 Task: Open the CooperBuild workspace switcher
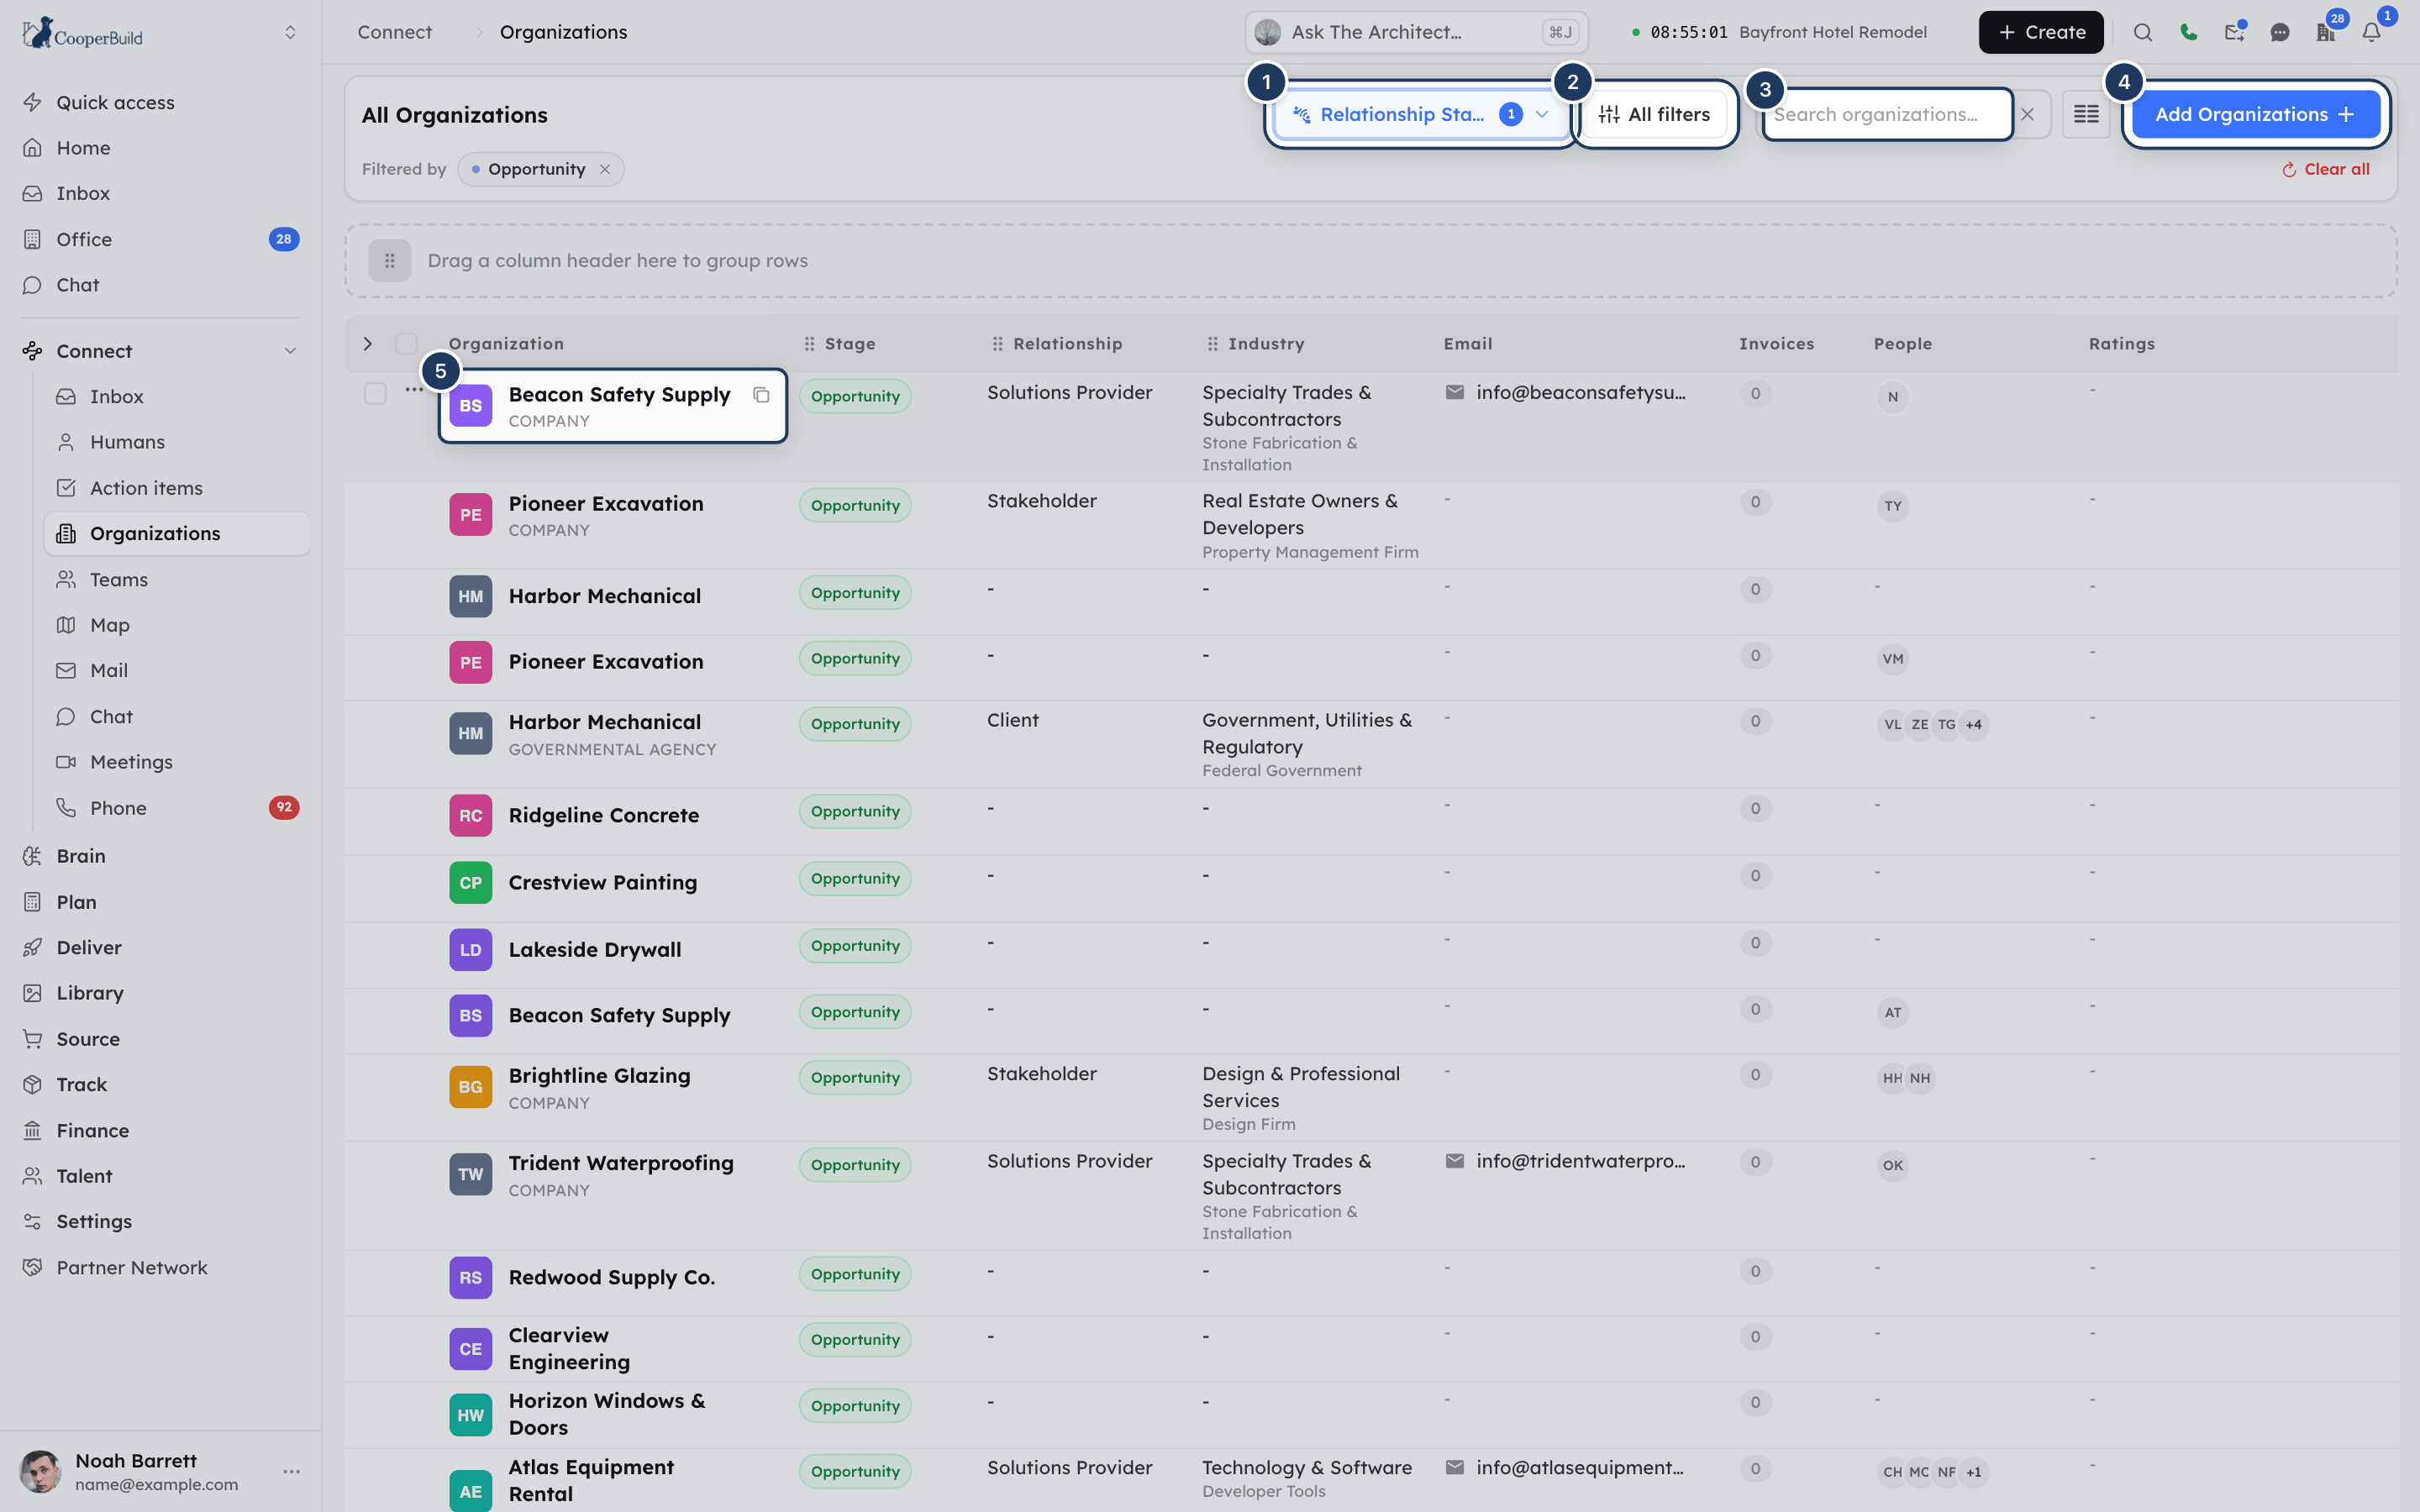[x=290, y=33]
